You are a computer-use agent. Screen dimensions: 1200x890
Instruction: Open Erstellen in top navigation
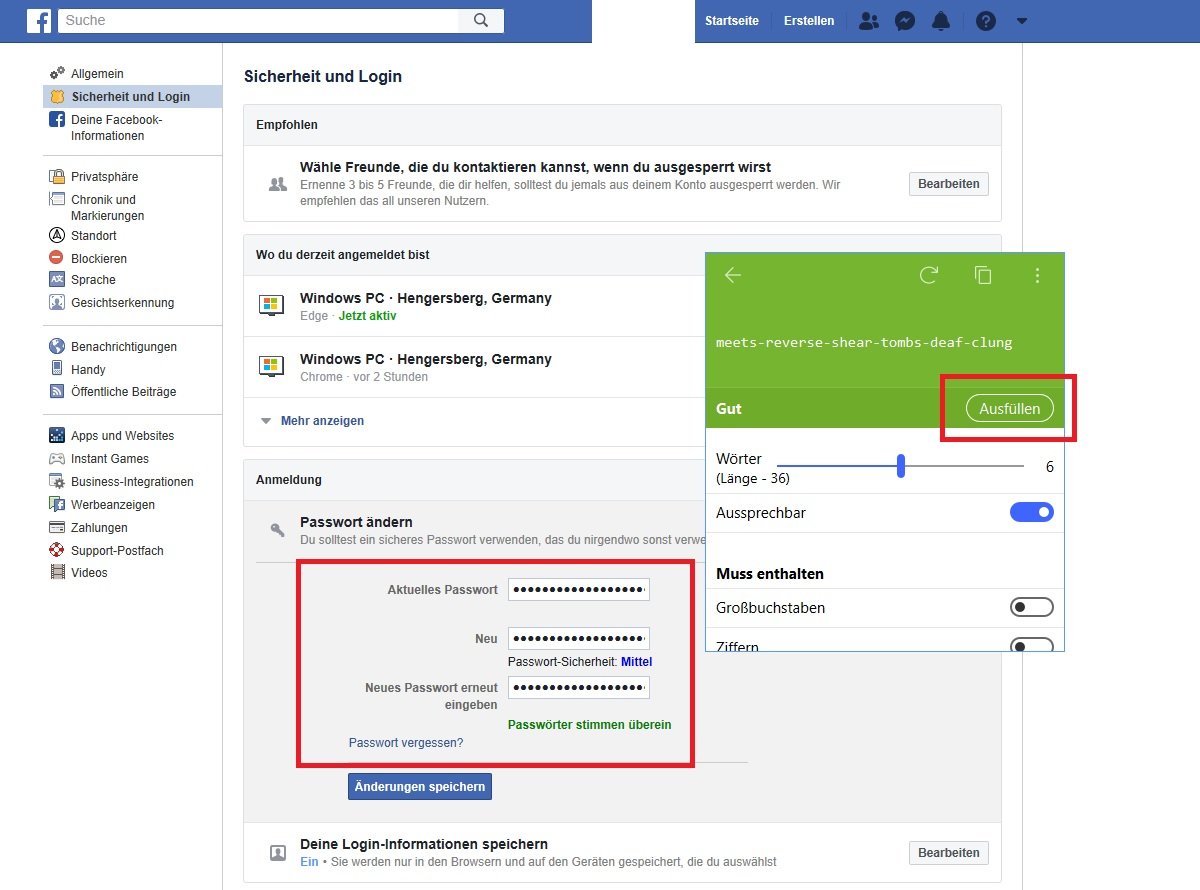pos(809,21)
